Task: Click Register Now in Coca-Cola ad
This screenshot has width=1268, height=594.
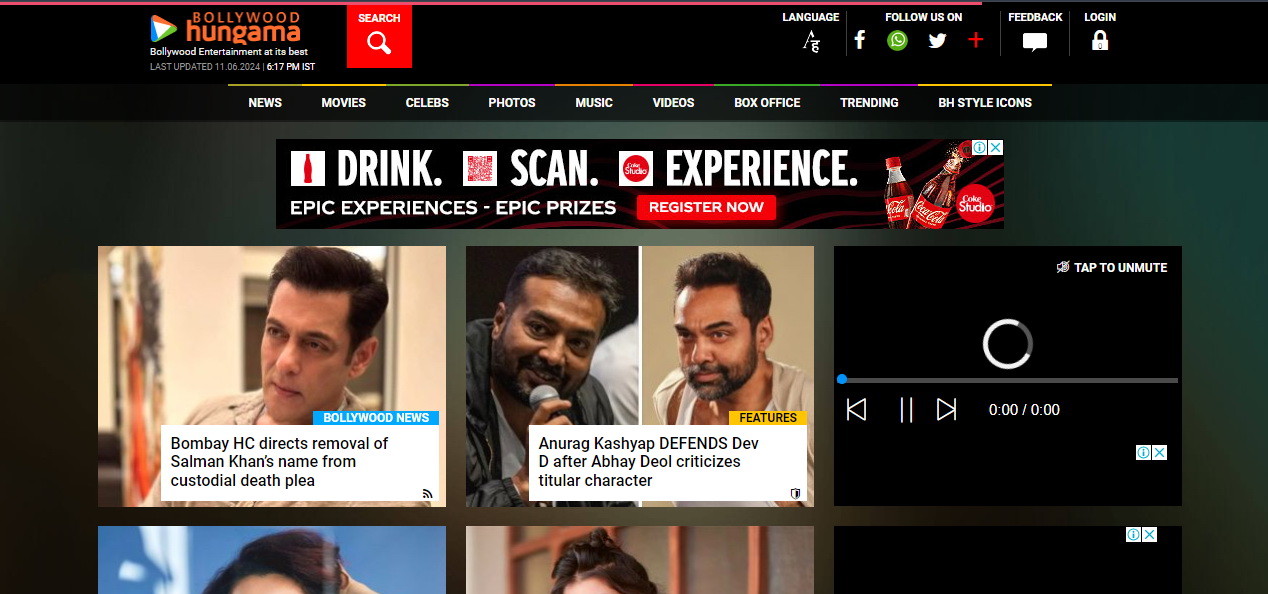Action: coord(706,207)
